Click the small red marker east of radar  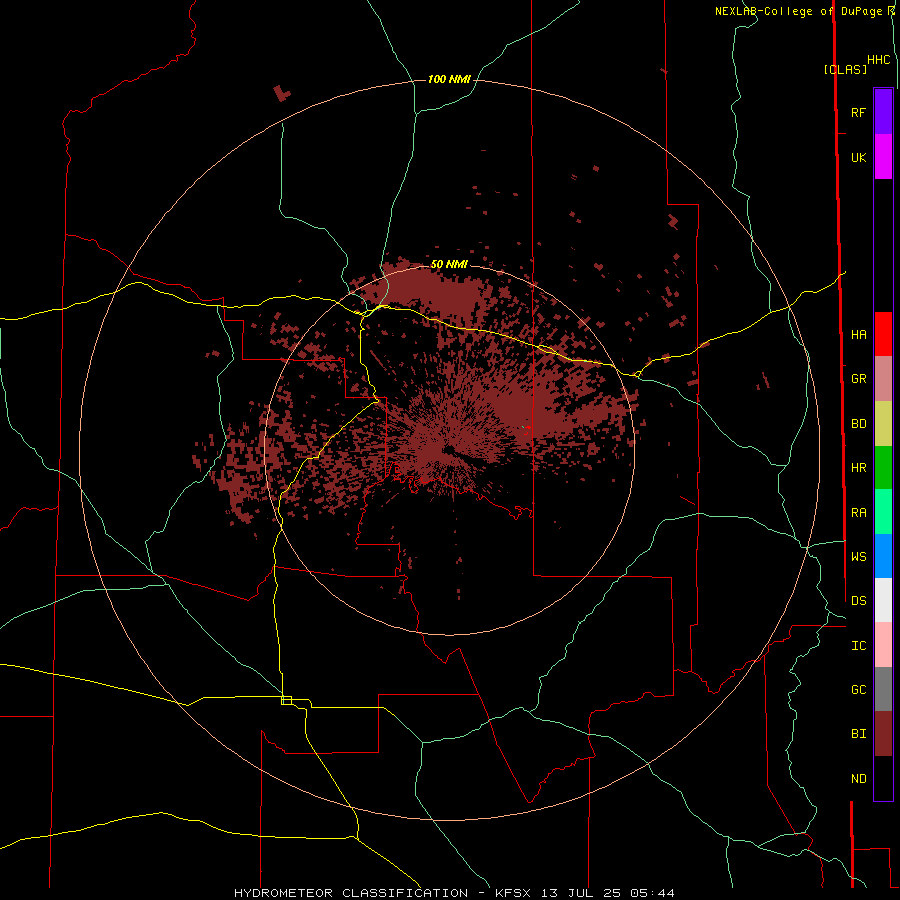[527, 429]
